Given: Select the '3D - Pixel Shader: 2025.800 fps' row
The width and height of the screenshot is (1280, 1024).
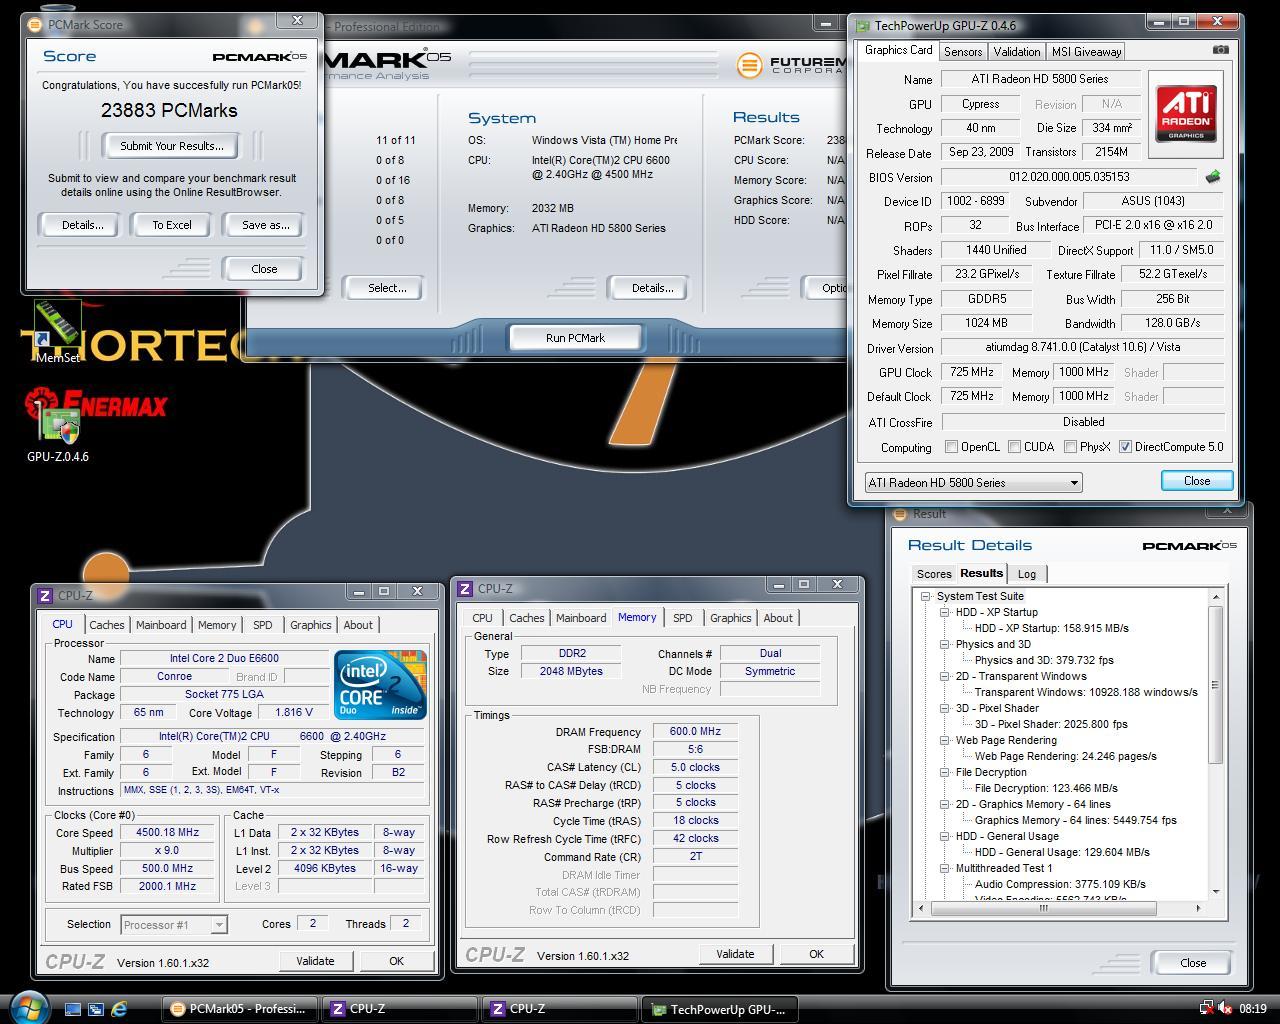Looking at the screenshot, I should pyautogui.click(x=1051, y=724).
